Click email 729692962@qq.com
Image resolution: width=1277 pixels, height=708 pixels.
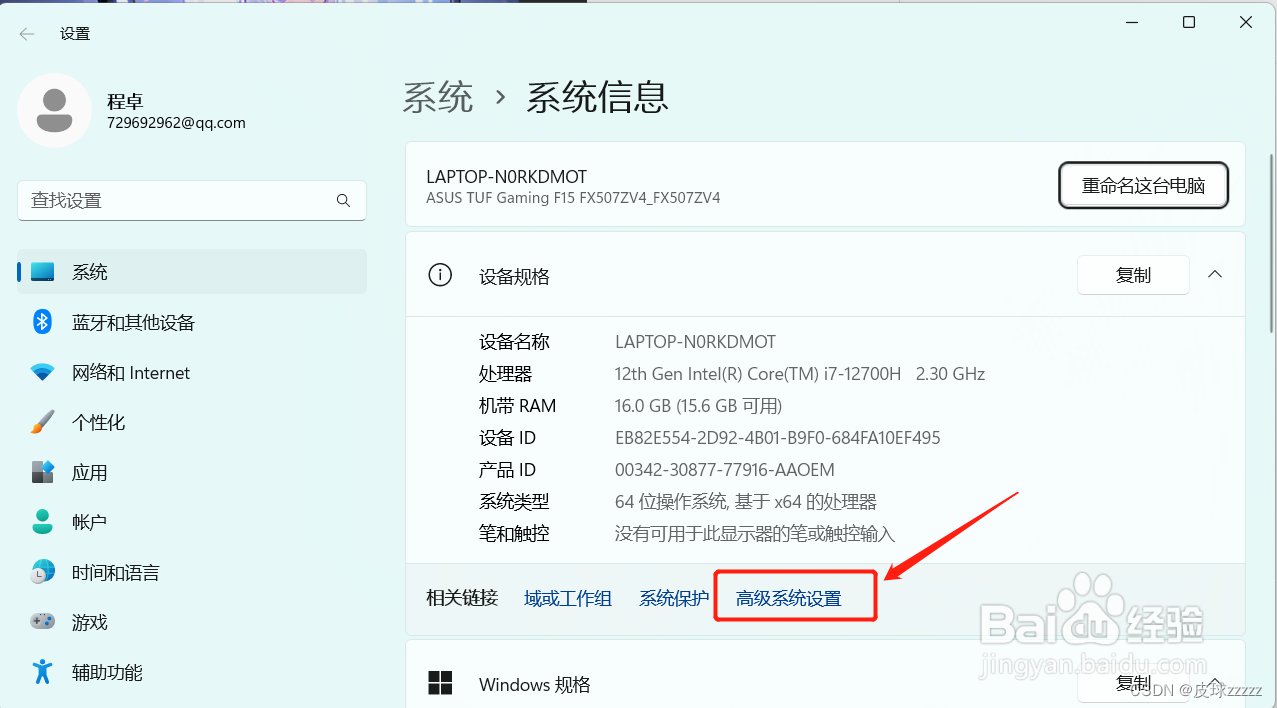176,123
